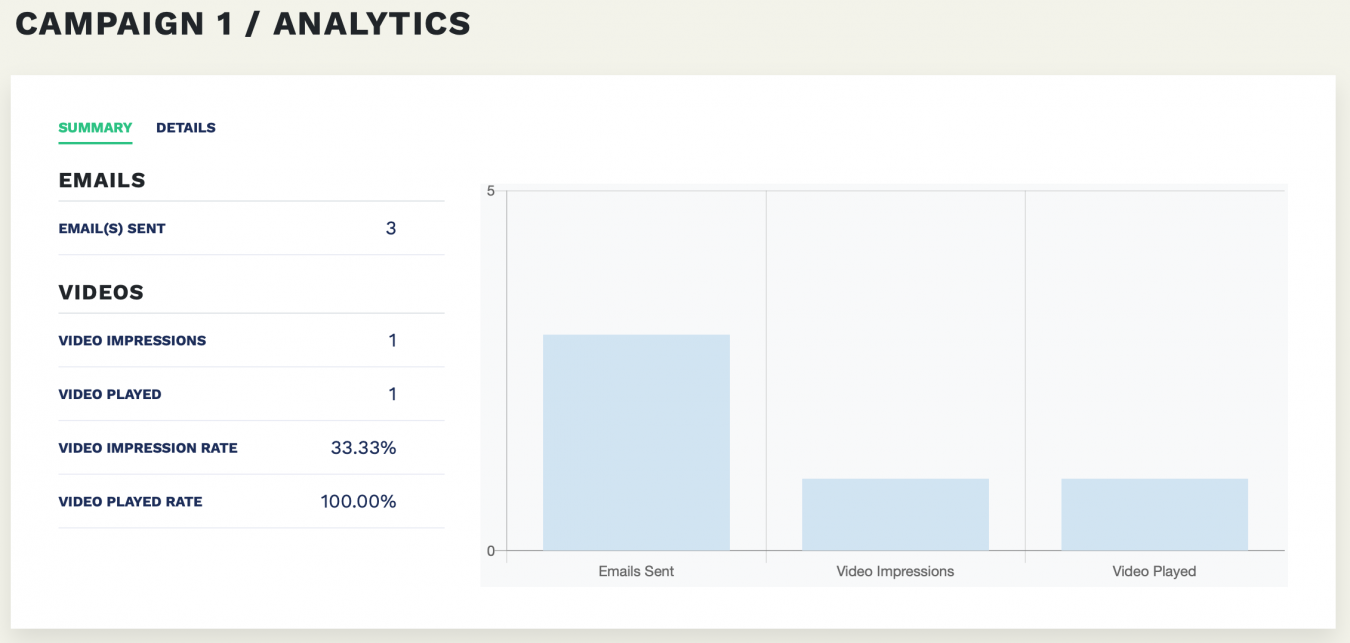Select the SUMMARY tab
The height and width of the screenshot is (643, 1350).
pos(95,127)
